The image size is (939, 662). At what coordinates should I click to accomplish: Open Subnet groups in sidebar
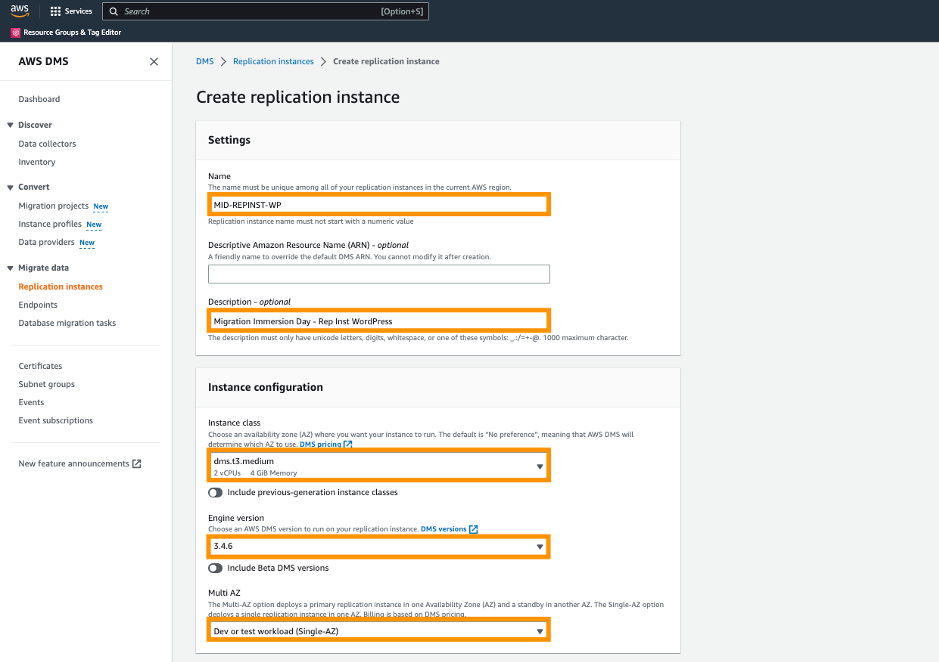[x=46, y=384]
